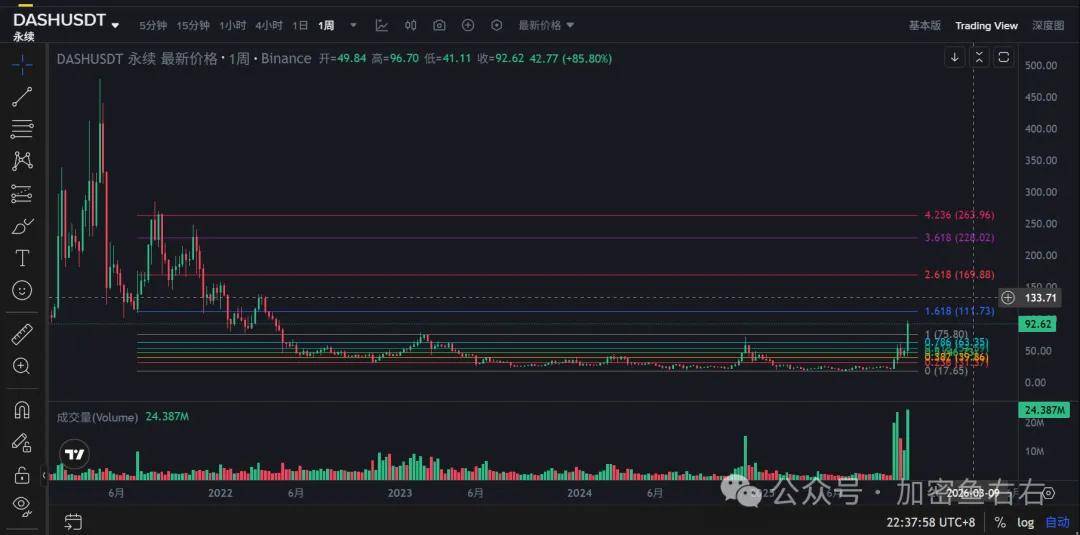Select the trend line drawing tool

point(22,97)
